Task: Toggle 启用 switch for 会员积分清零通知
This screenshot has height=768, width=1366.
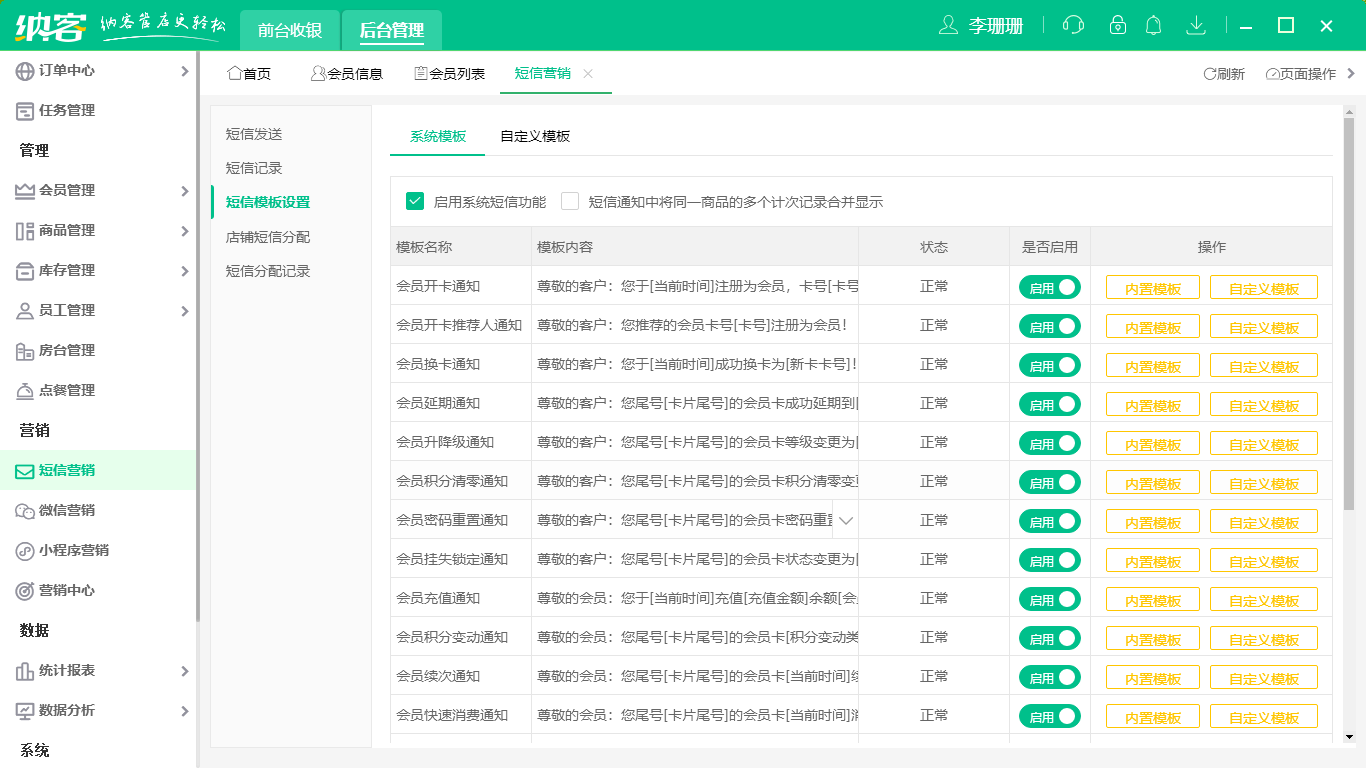Action: pos(1050,482)
